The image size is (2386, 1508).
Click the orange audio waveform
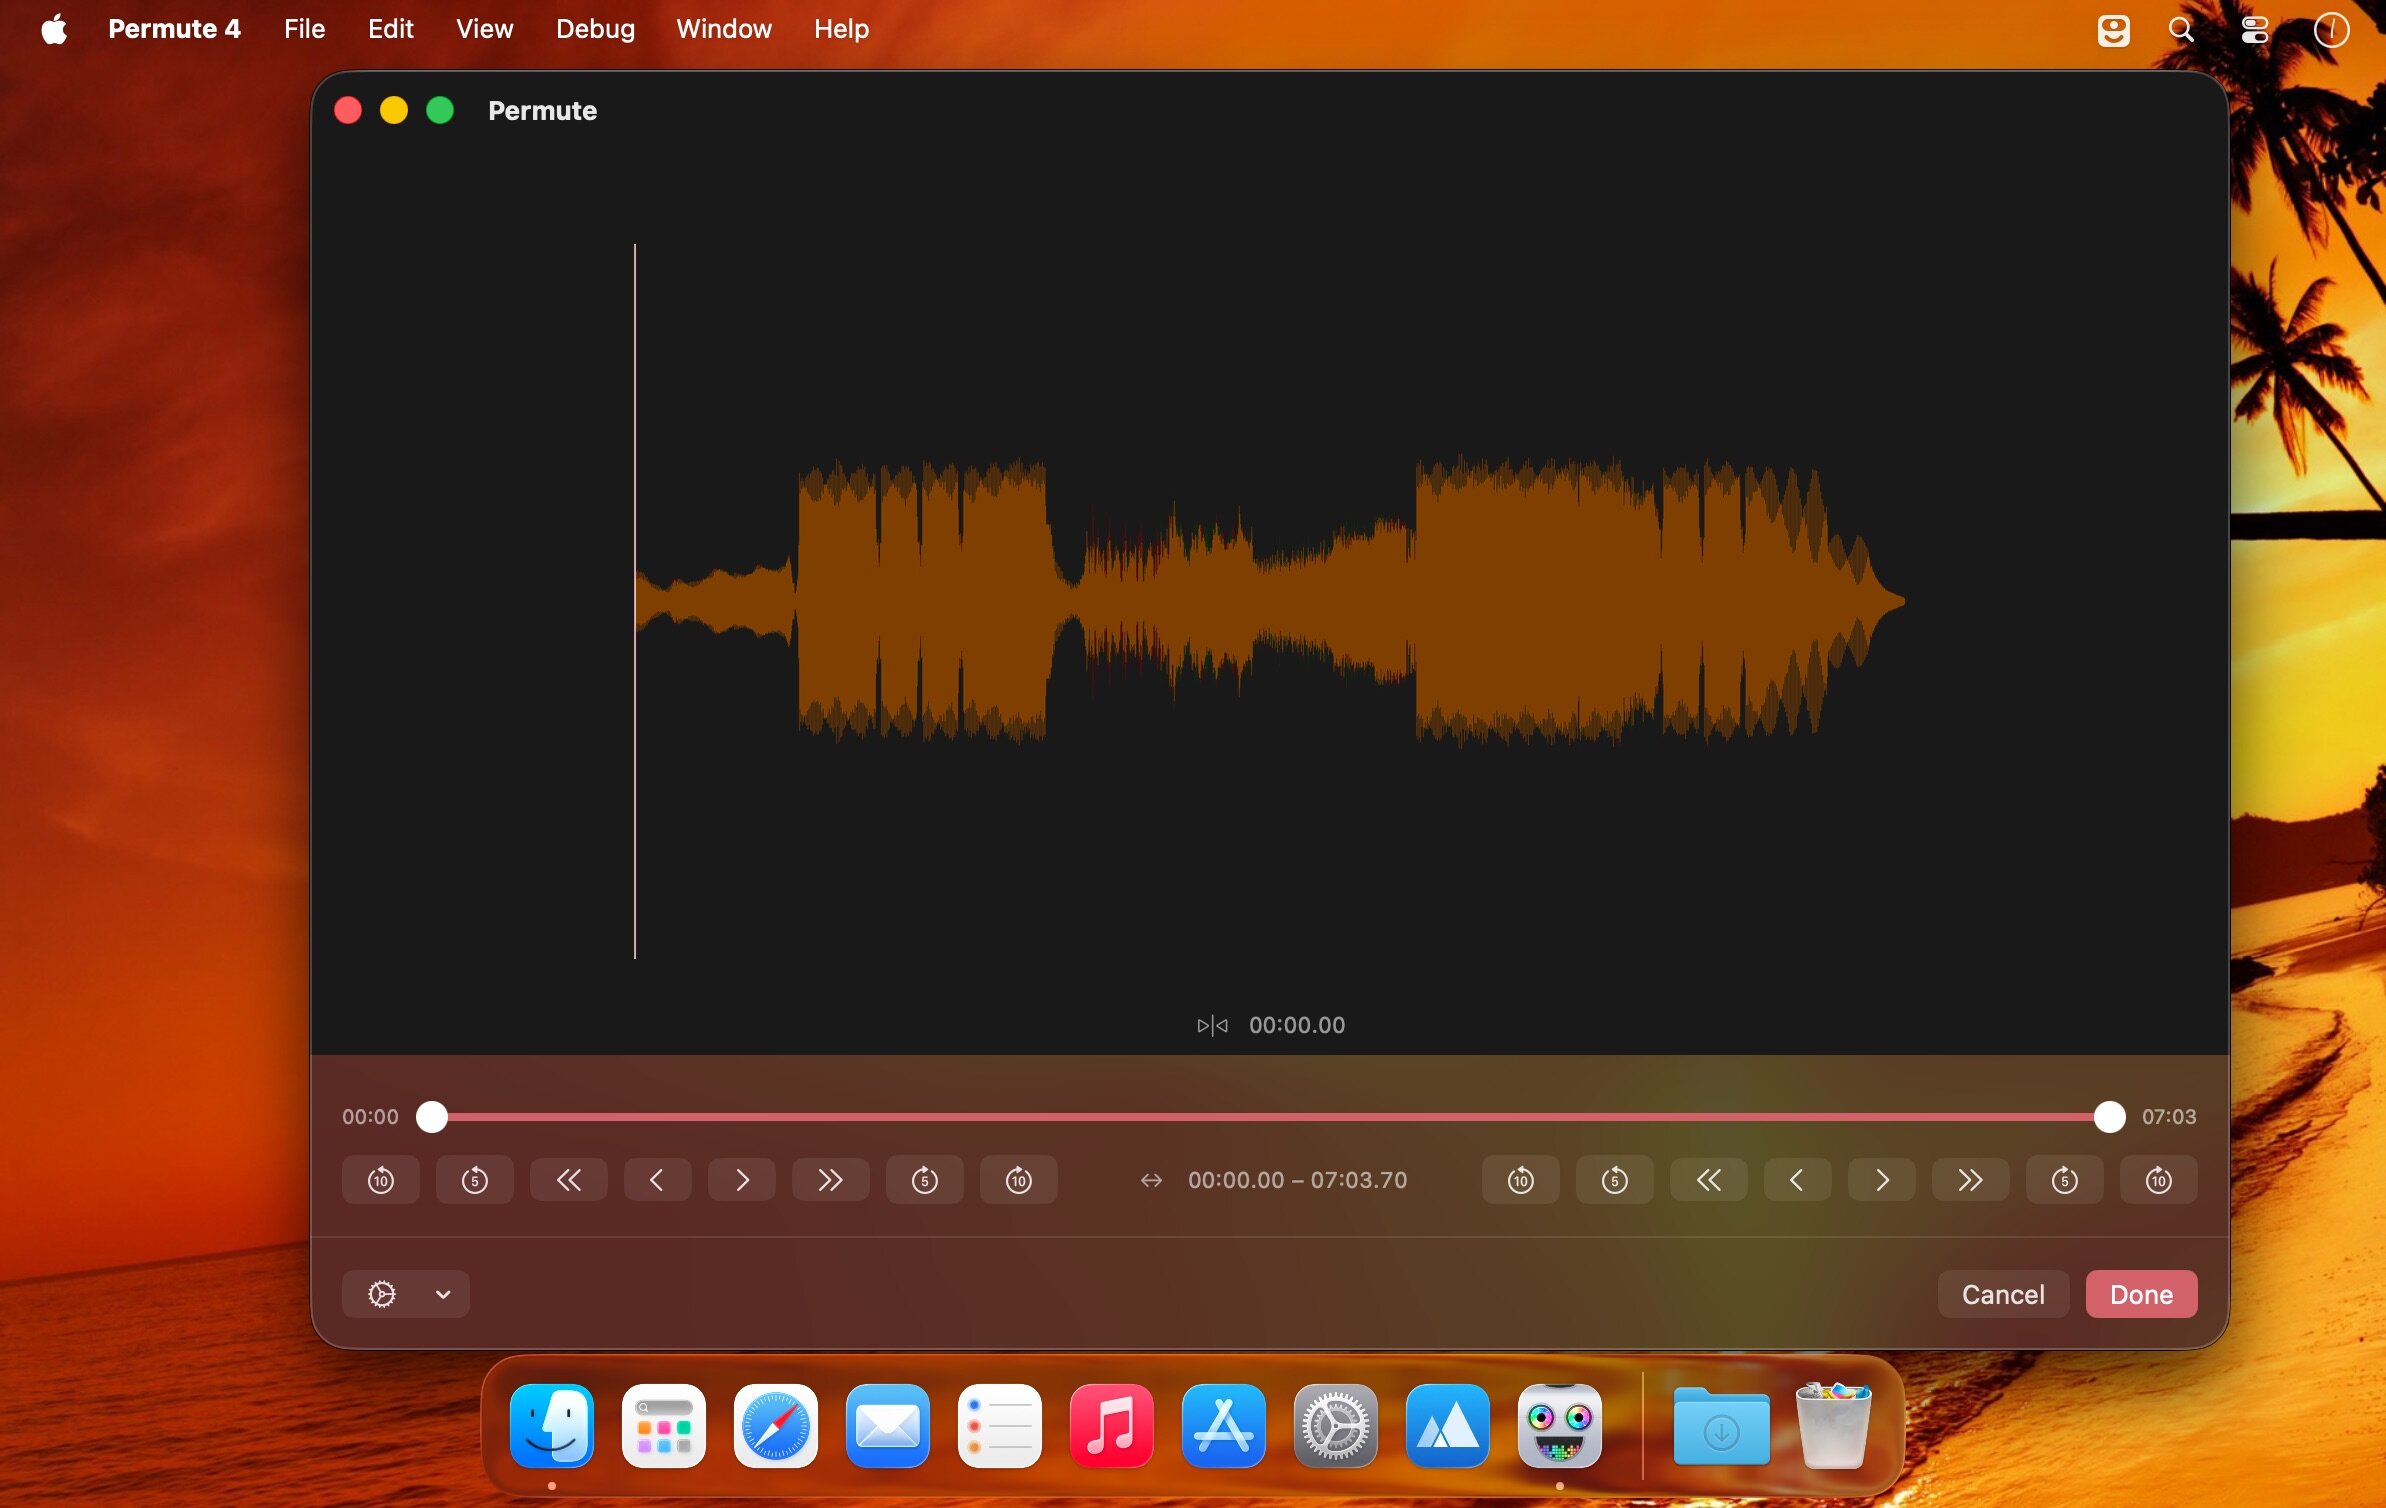1270,601
